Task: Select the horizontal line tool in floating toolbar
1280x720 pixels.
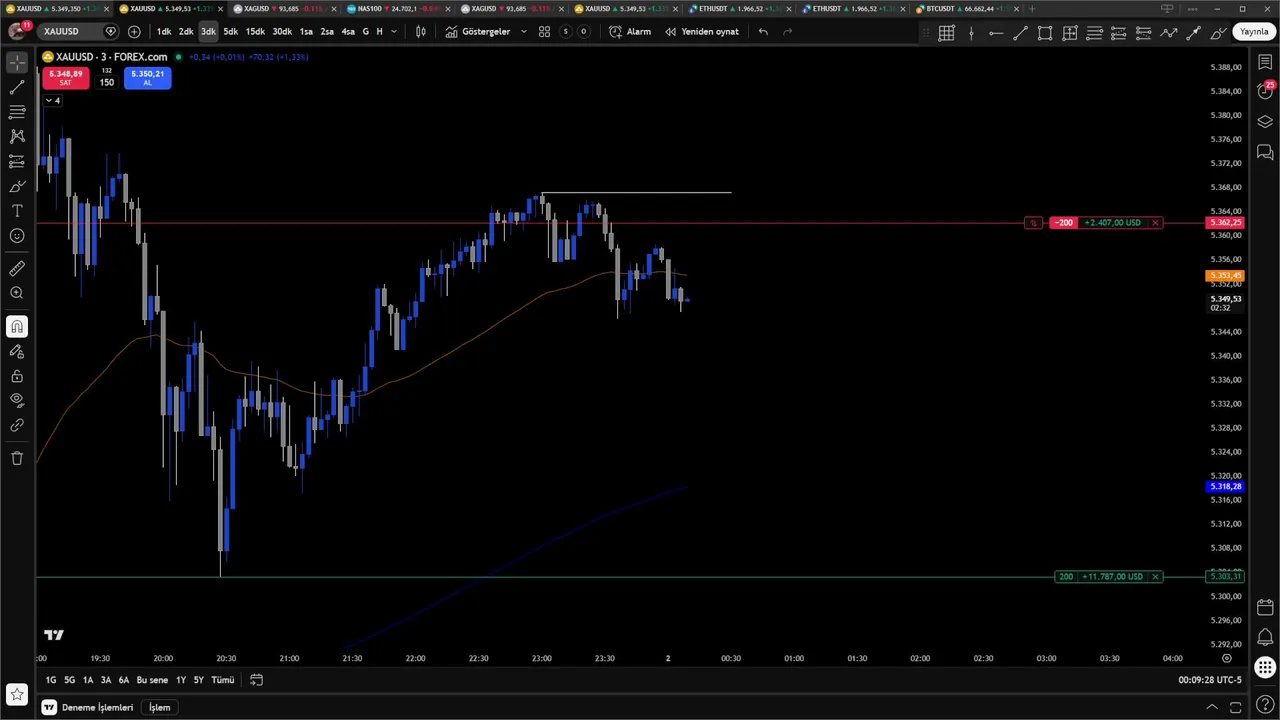Action: (996, 33)
